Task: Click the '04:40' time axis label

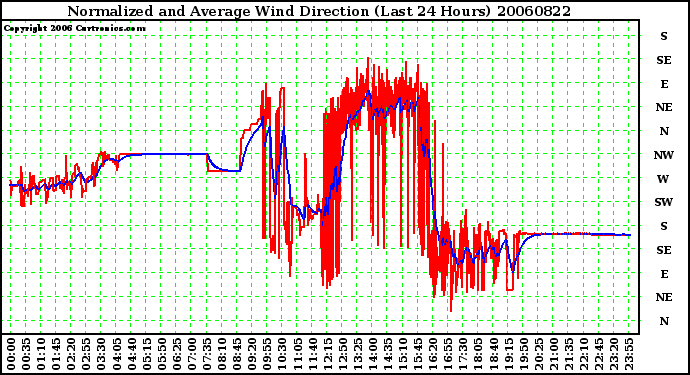Action: pos(131,354)
